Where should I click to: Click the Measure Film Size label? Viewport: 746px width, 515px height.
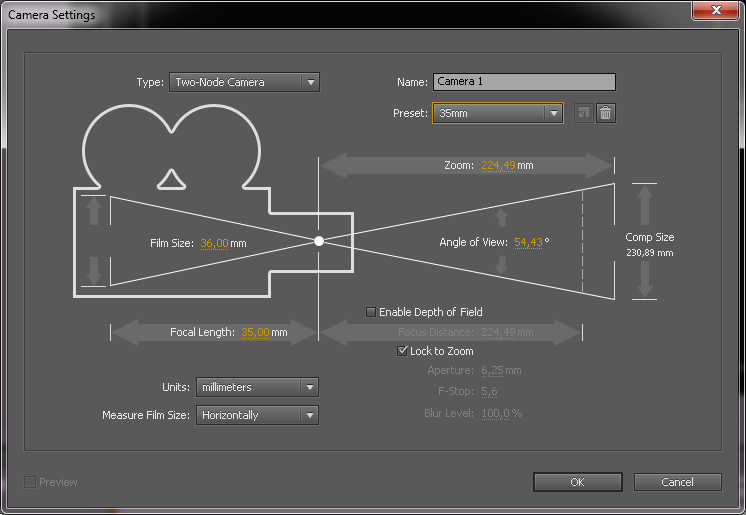coord(146,415)
